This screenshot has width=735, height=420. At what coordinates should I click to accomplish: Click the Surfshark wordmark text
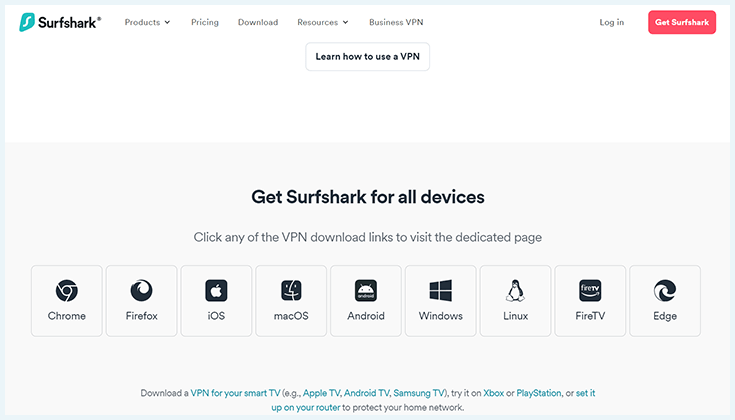pos(69,22)
